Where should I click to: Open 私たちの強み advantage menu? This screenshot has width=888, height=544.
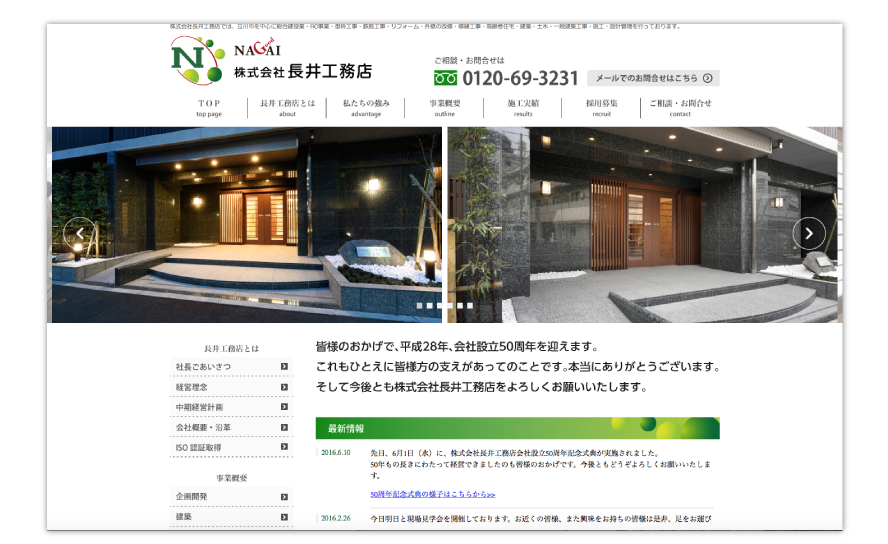click(x=366, y=108)
